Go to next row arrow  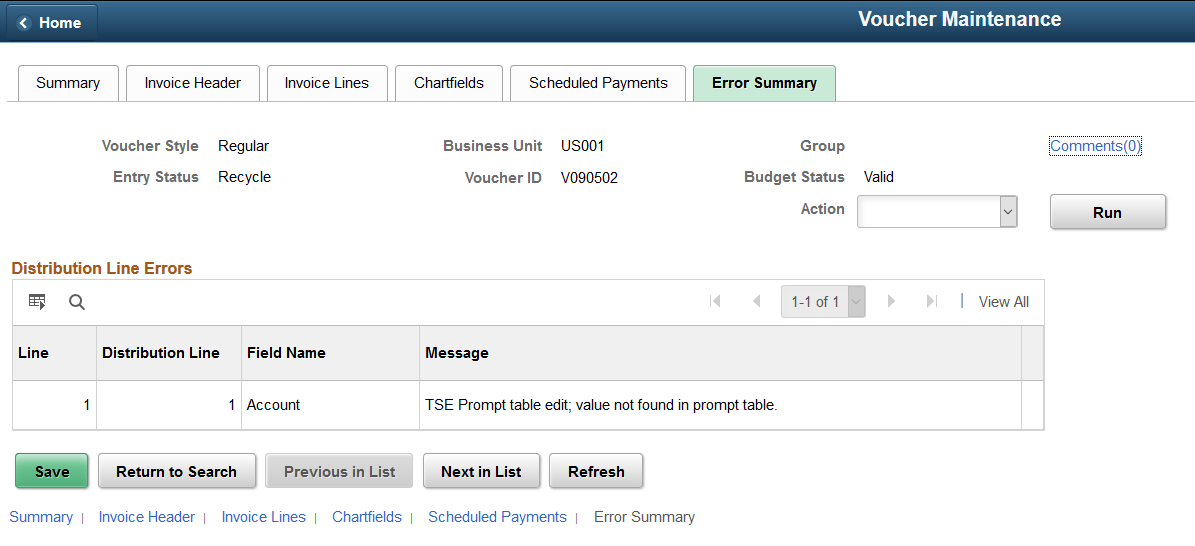click(891, 301)
